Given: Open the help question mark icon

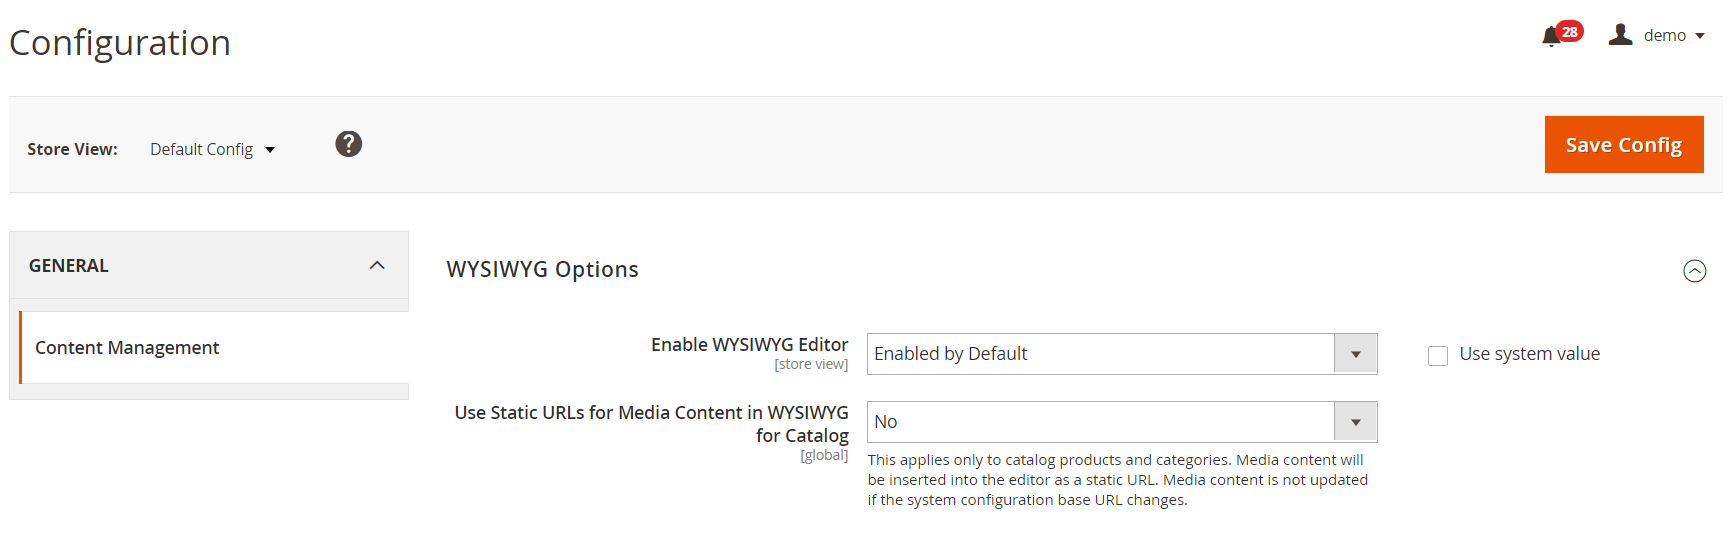Looking at the screenshot, I should (x=348, y=144).
